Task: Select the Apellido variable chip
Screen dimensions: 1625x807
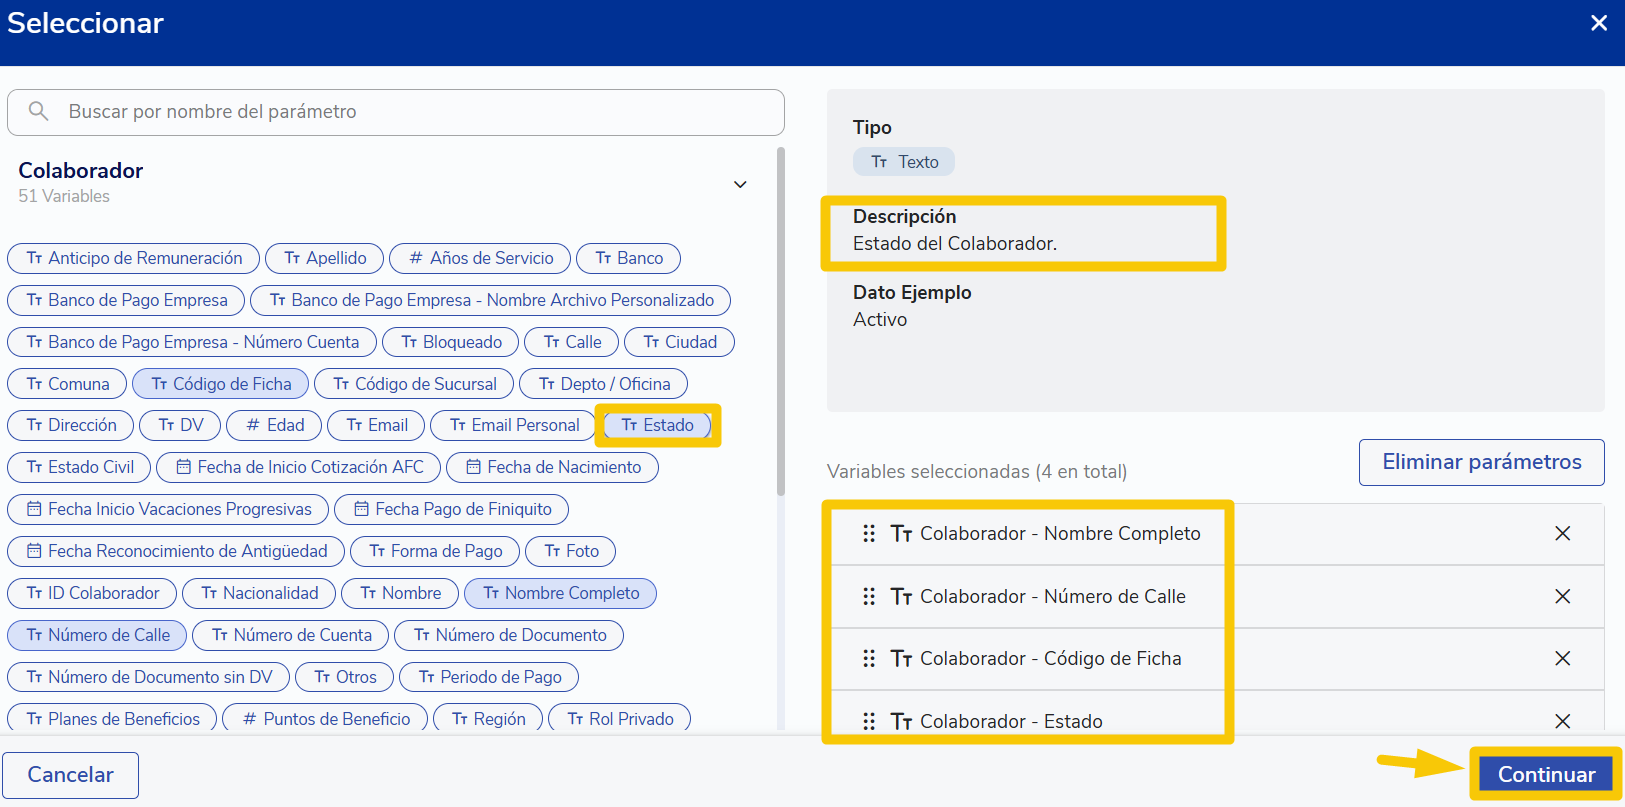Action: pos(325,258)
